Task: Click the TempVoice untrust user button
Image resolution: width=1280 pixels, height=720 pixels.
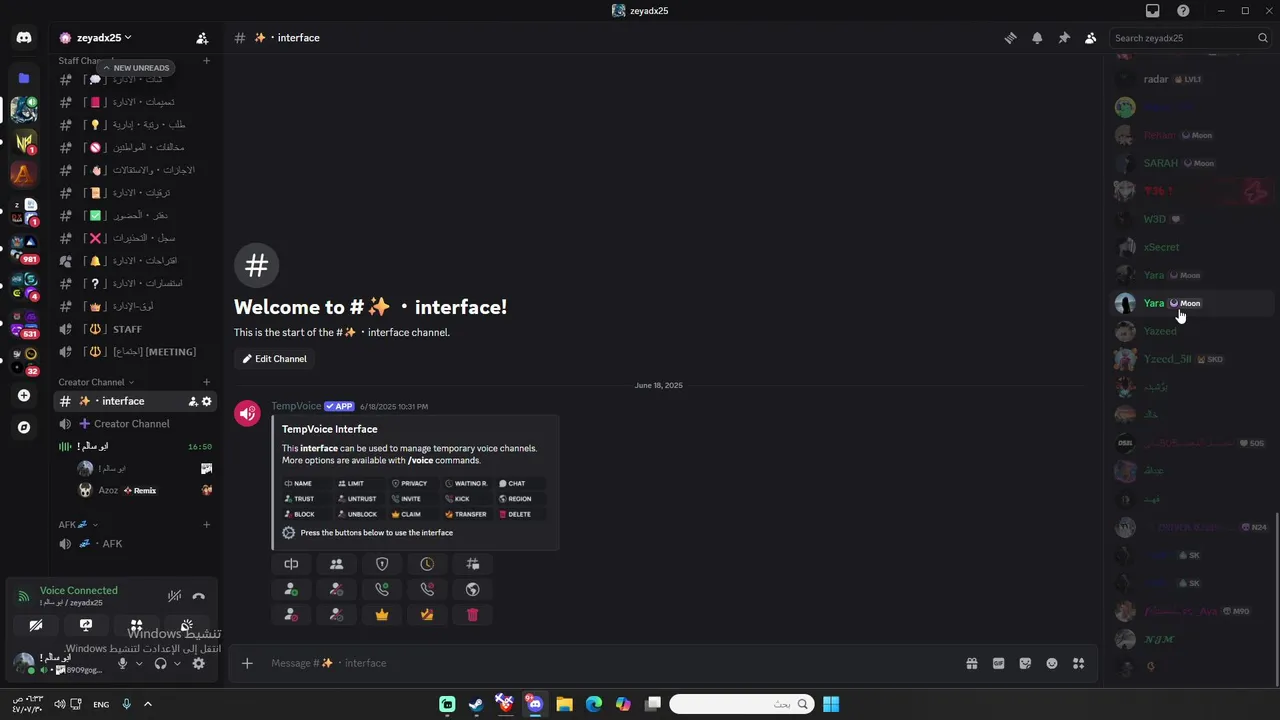Action: tap(337, 590)
